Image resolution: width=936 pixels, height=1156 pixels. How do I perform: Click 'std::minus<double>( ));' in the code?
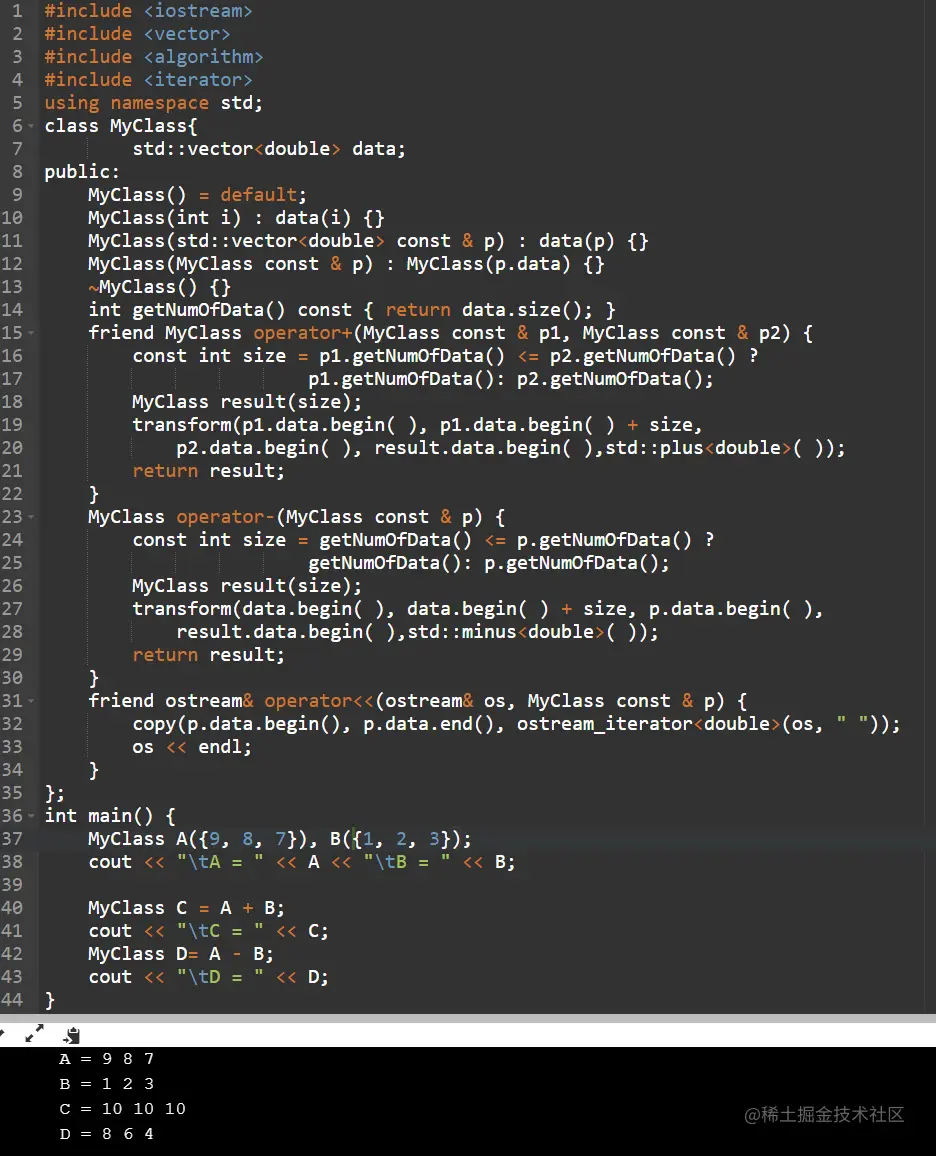click(x=533, y=632)
